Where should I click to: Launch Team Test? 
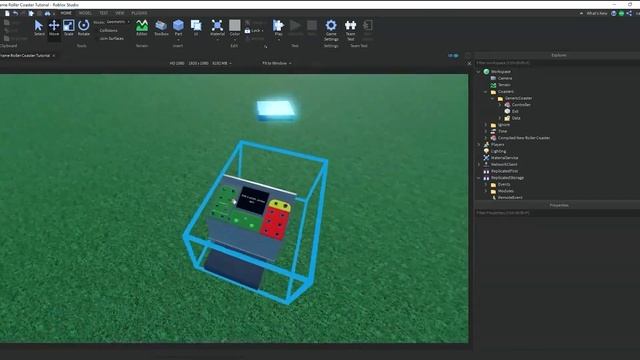(350, 29)
